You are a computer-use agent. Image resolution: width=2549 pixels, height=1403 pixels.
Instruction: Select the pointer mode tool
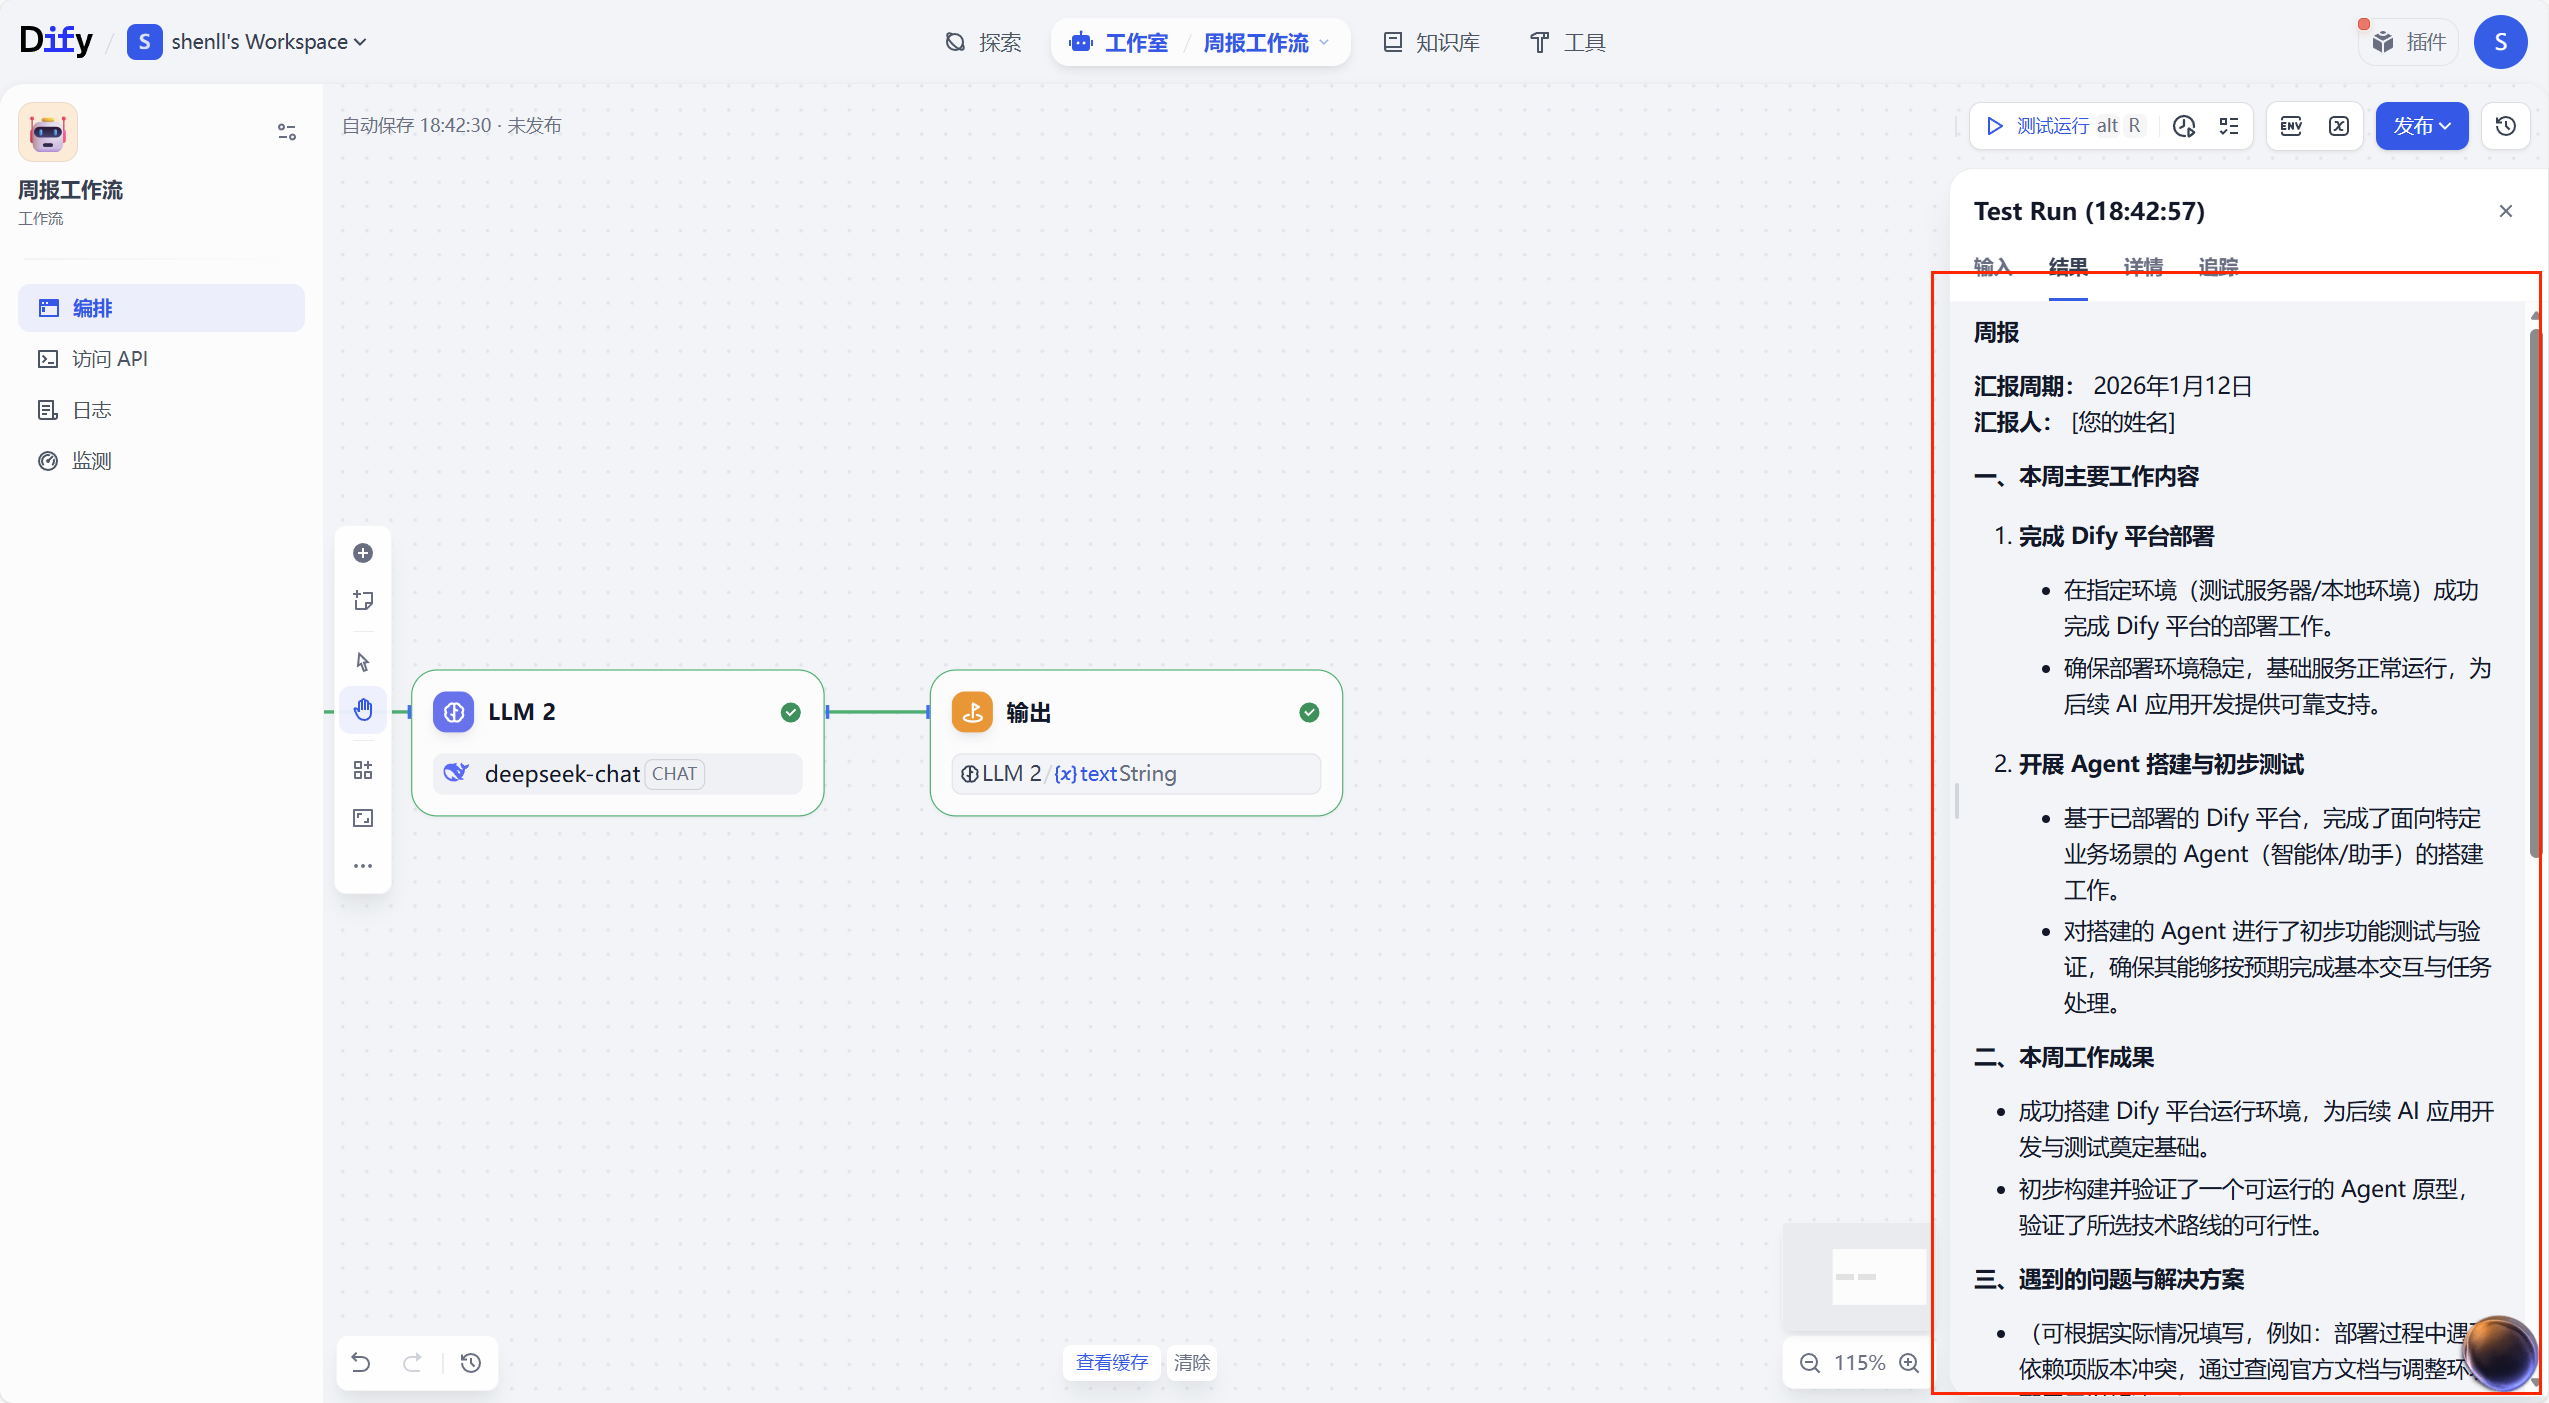[x=363, y=662]
